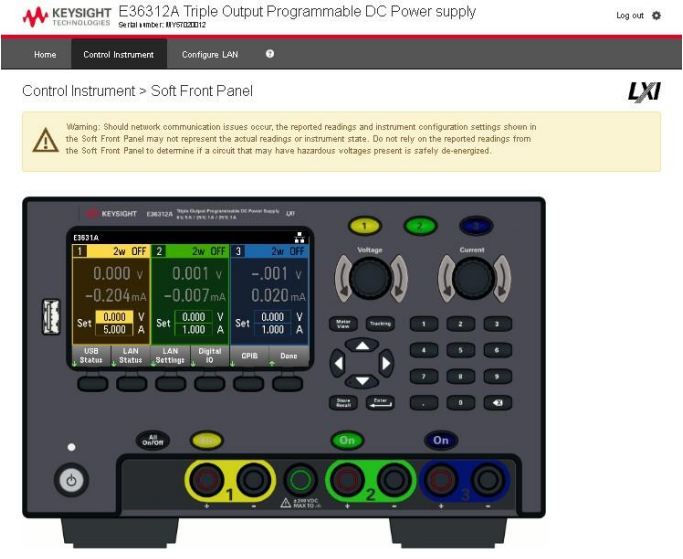Go to the Home tab
This screenshot has width=683, height=559.
point(45,54)
